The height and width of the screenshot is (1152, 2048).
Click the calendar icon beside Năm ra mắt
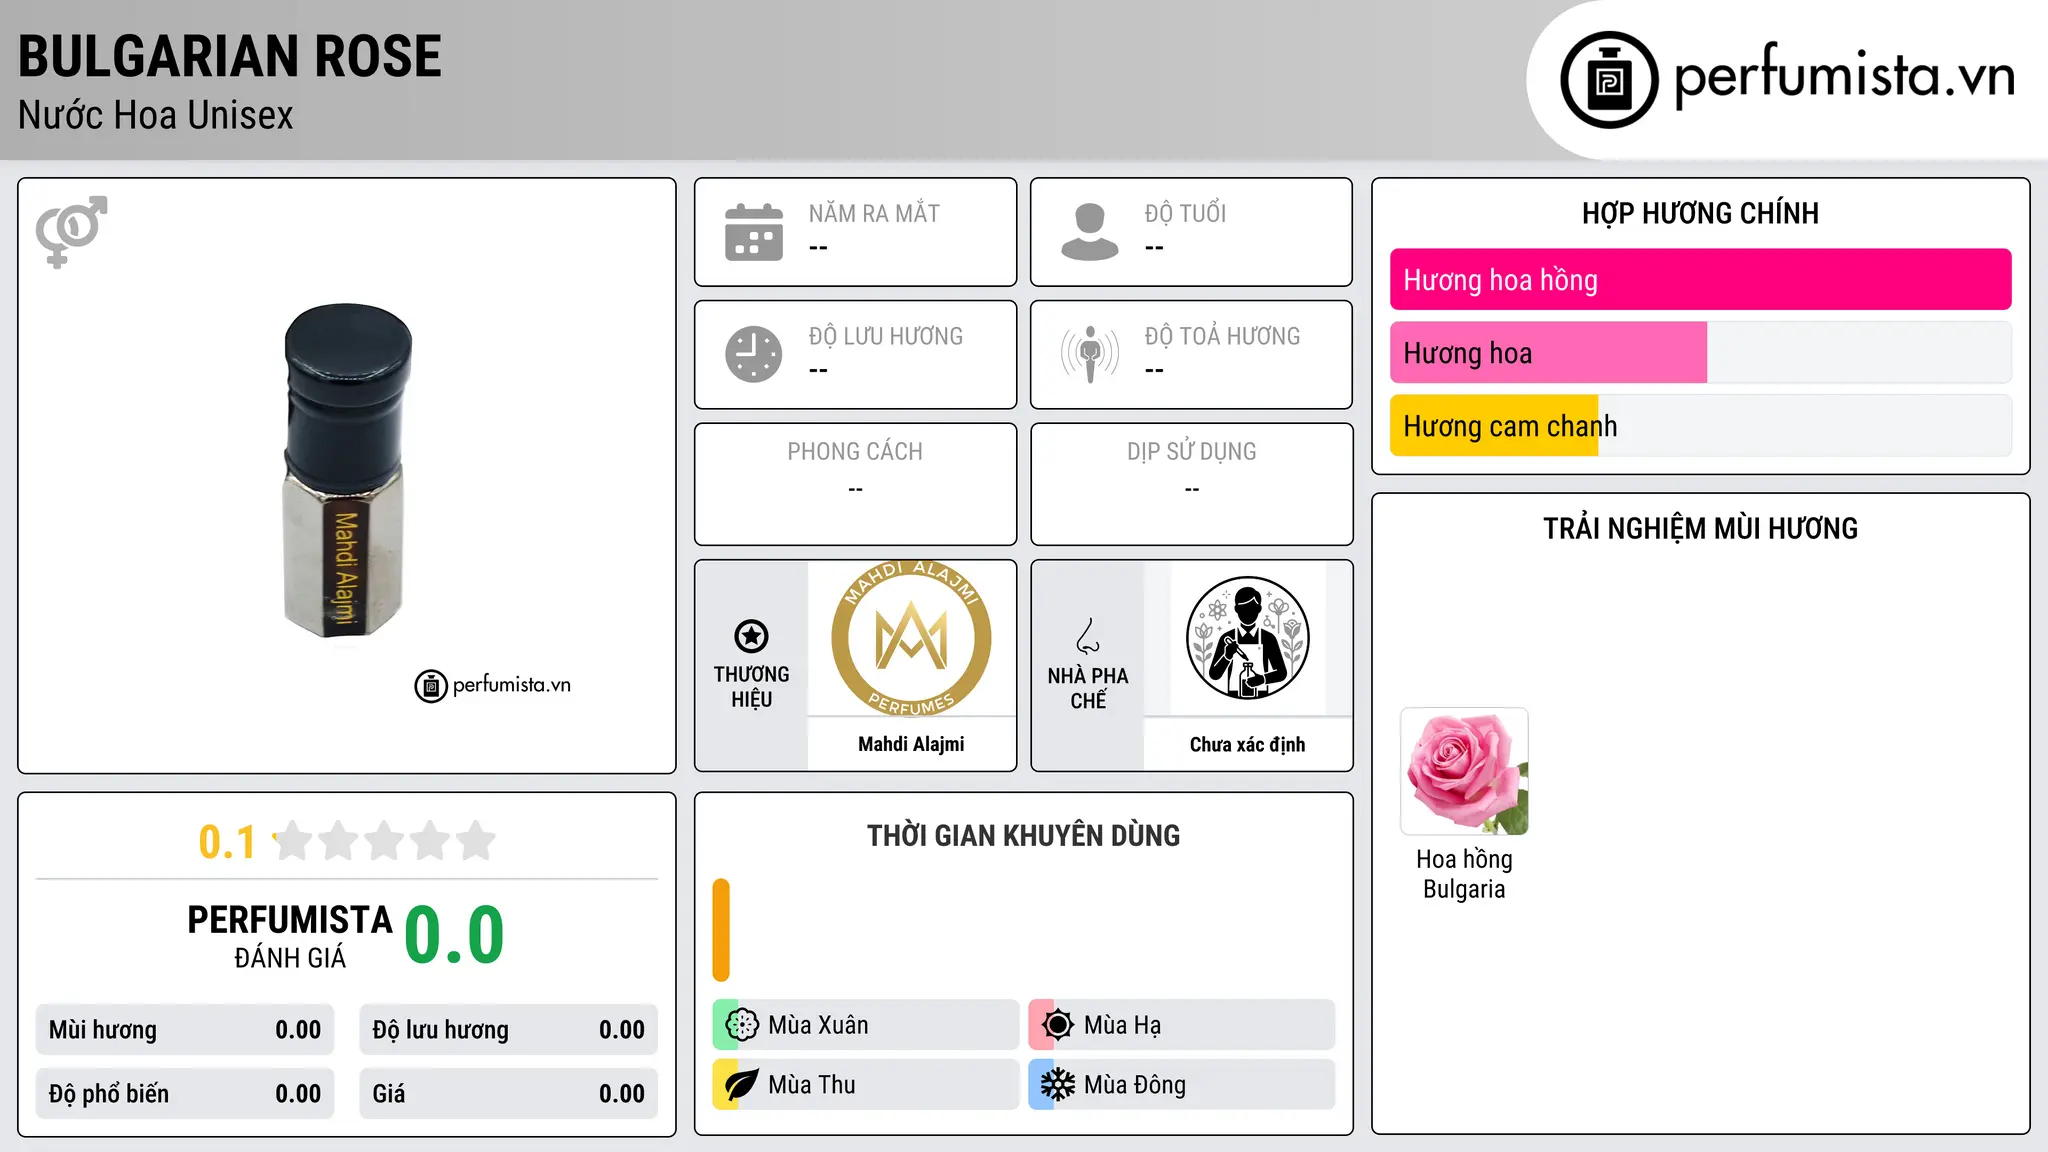(x=754, y=232)
